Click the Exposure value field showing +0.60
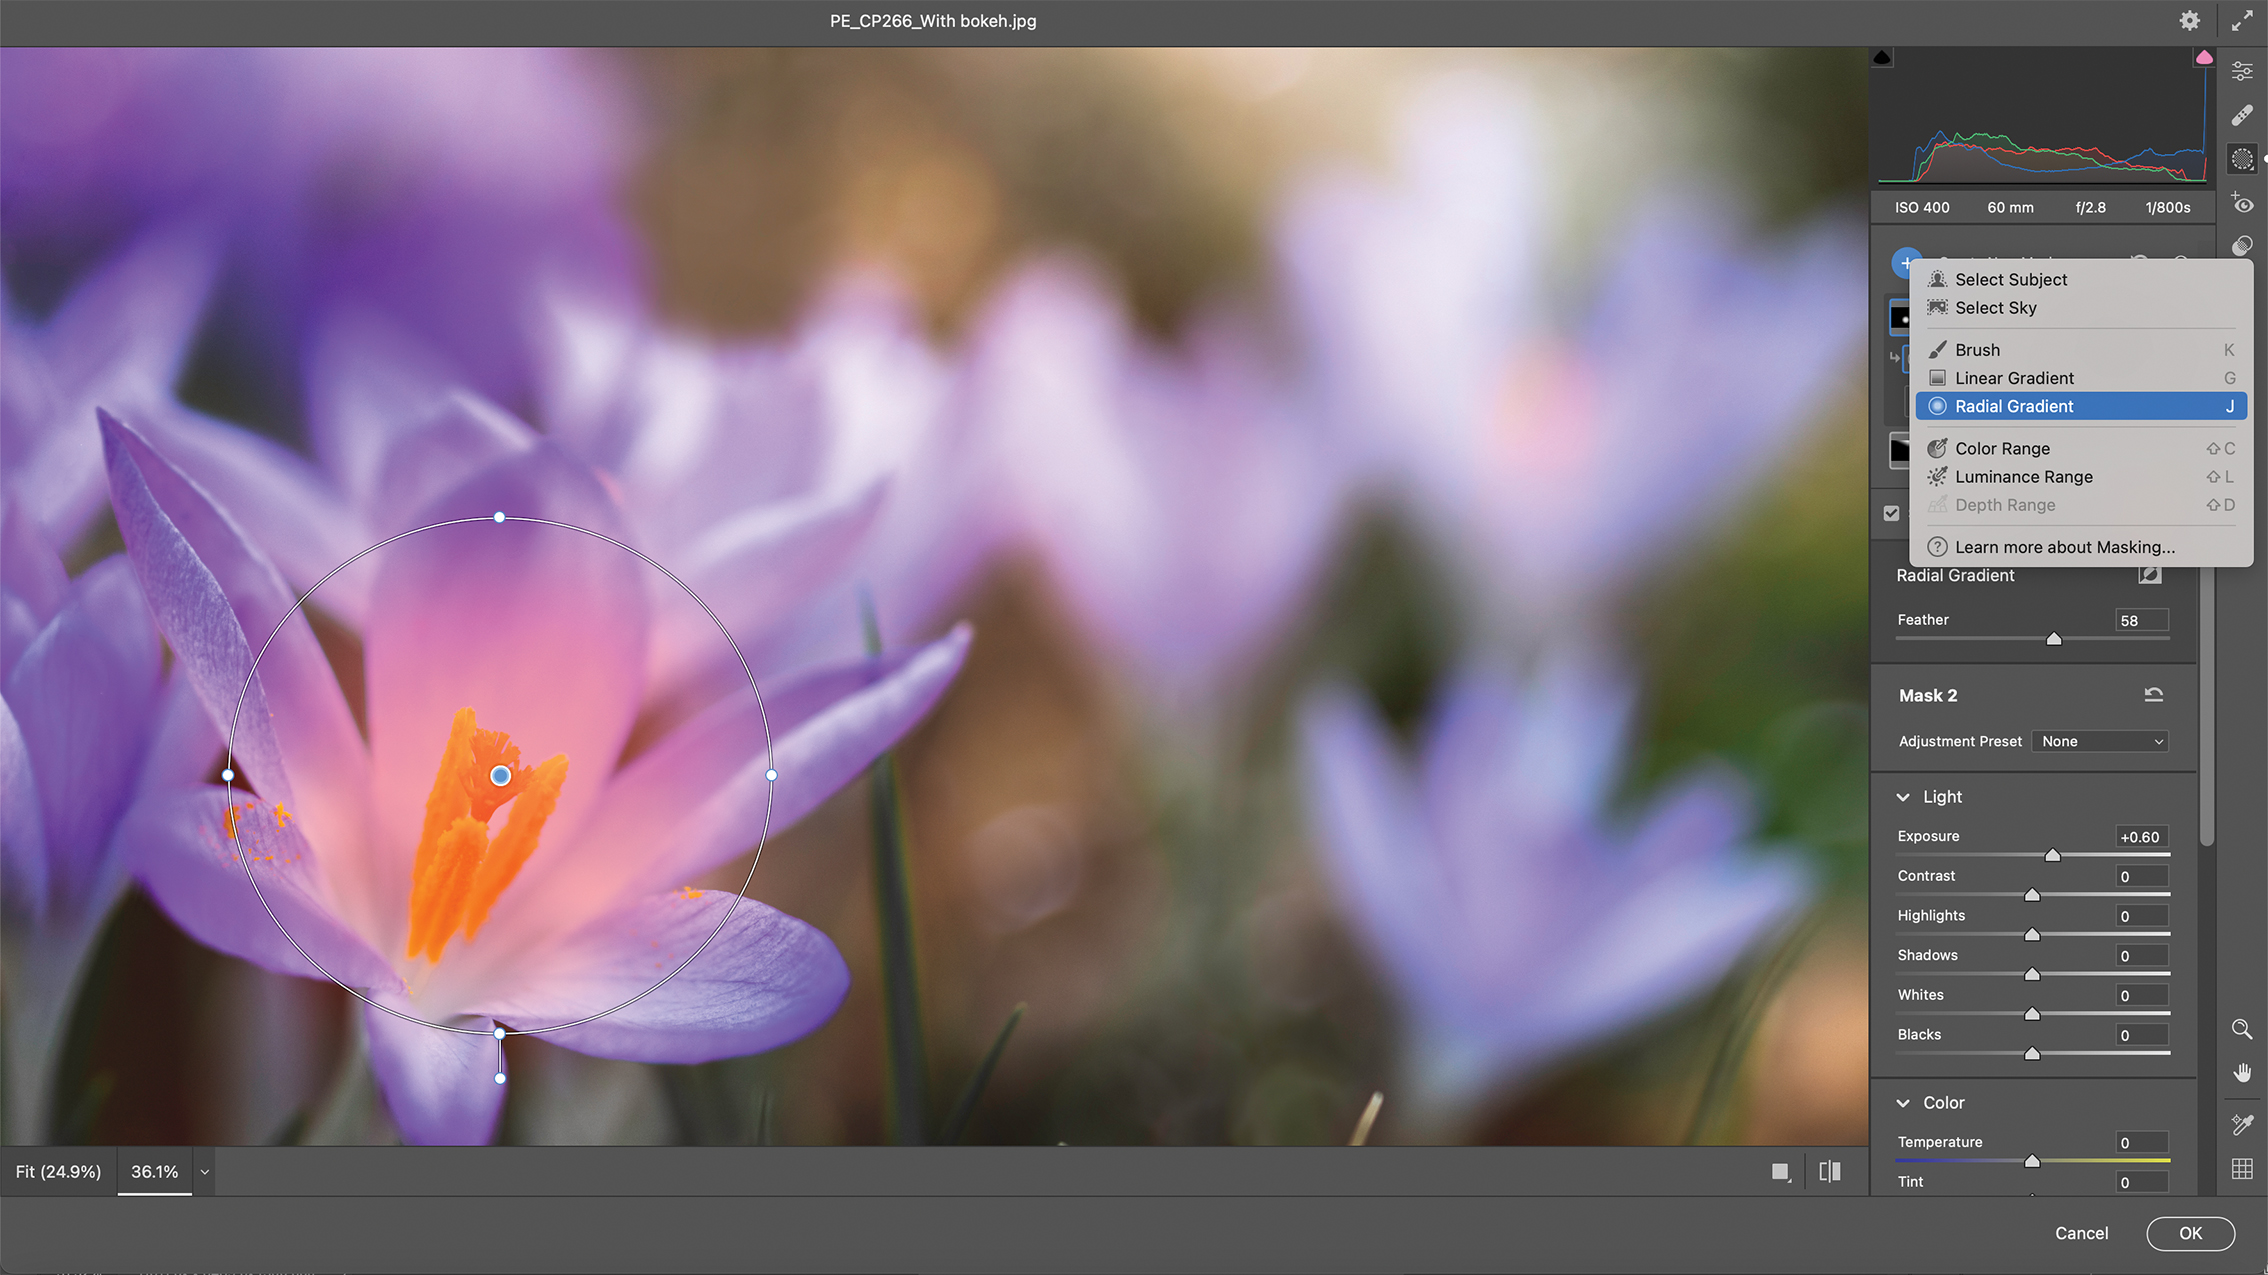The image size is (2268, 1275). coord(2140,836)
